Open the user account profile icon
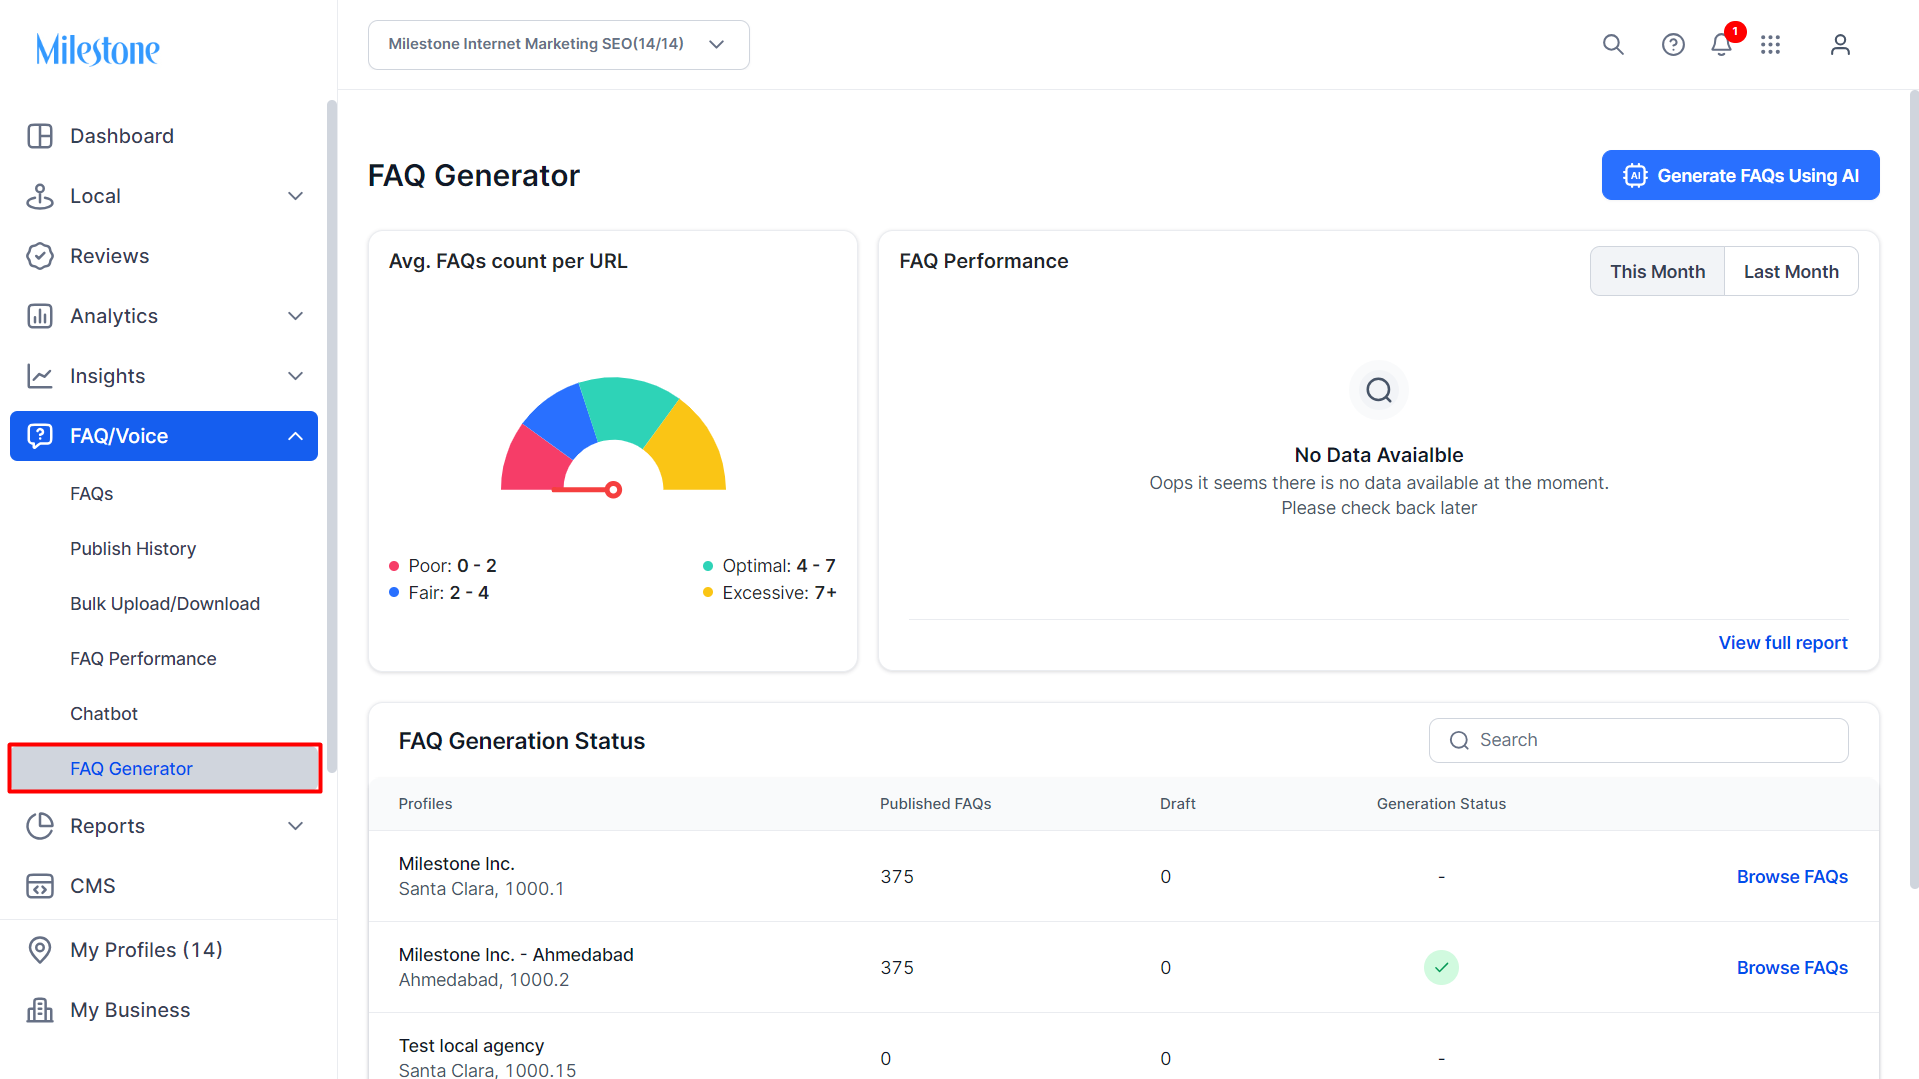Screen dimensions: 1919x1079 [x=1840, y=44]
